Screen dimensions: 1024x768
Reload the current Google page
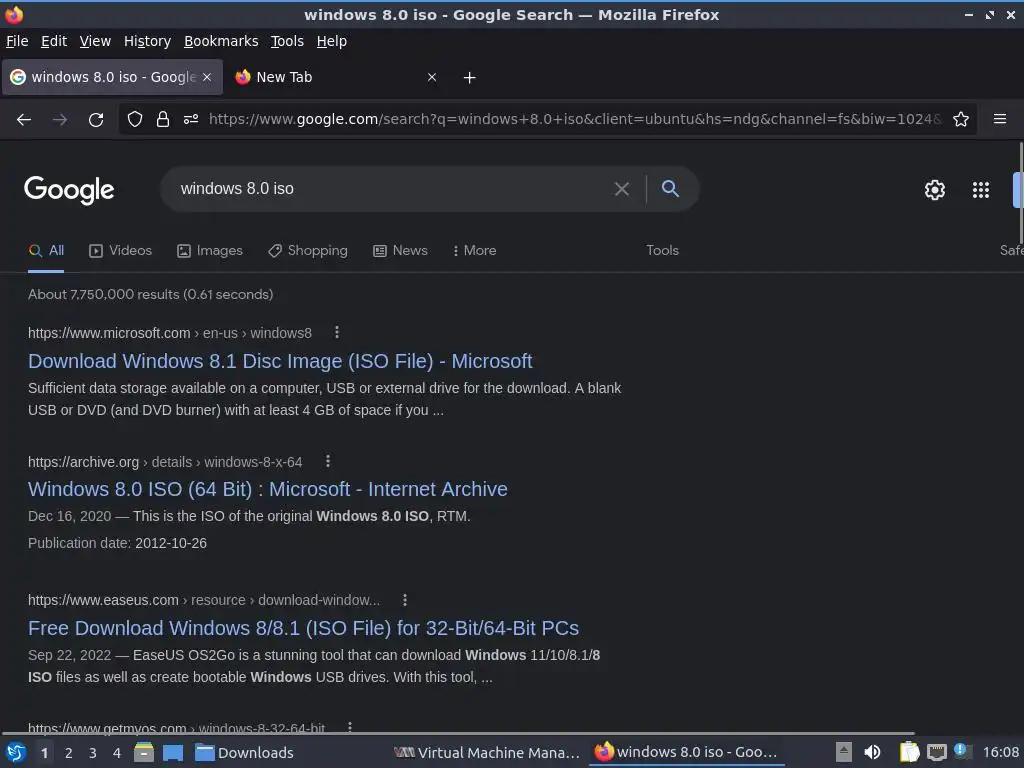click(96, 120)
